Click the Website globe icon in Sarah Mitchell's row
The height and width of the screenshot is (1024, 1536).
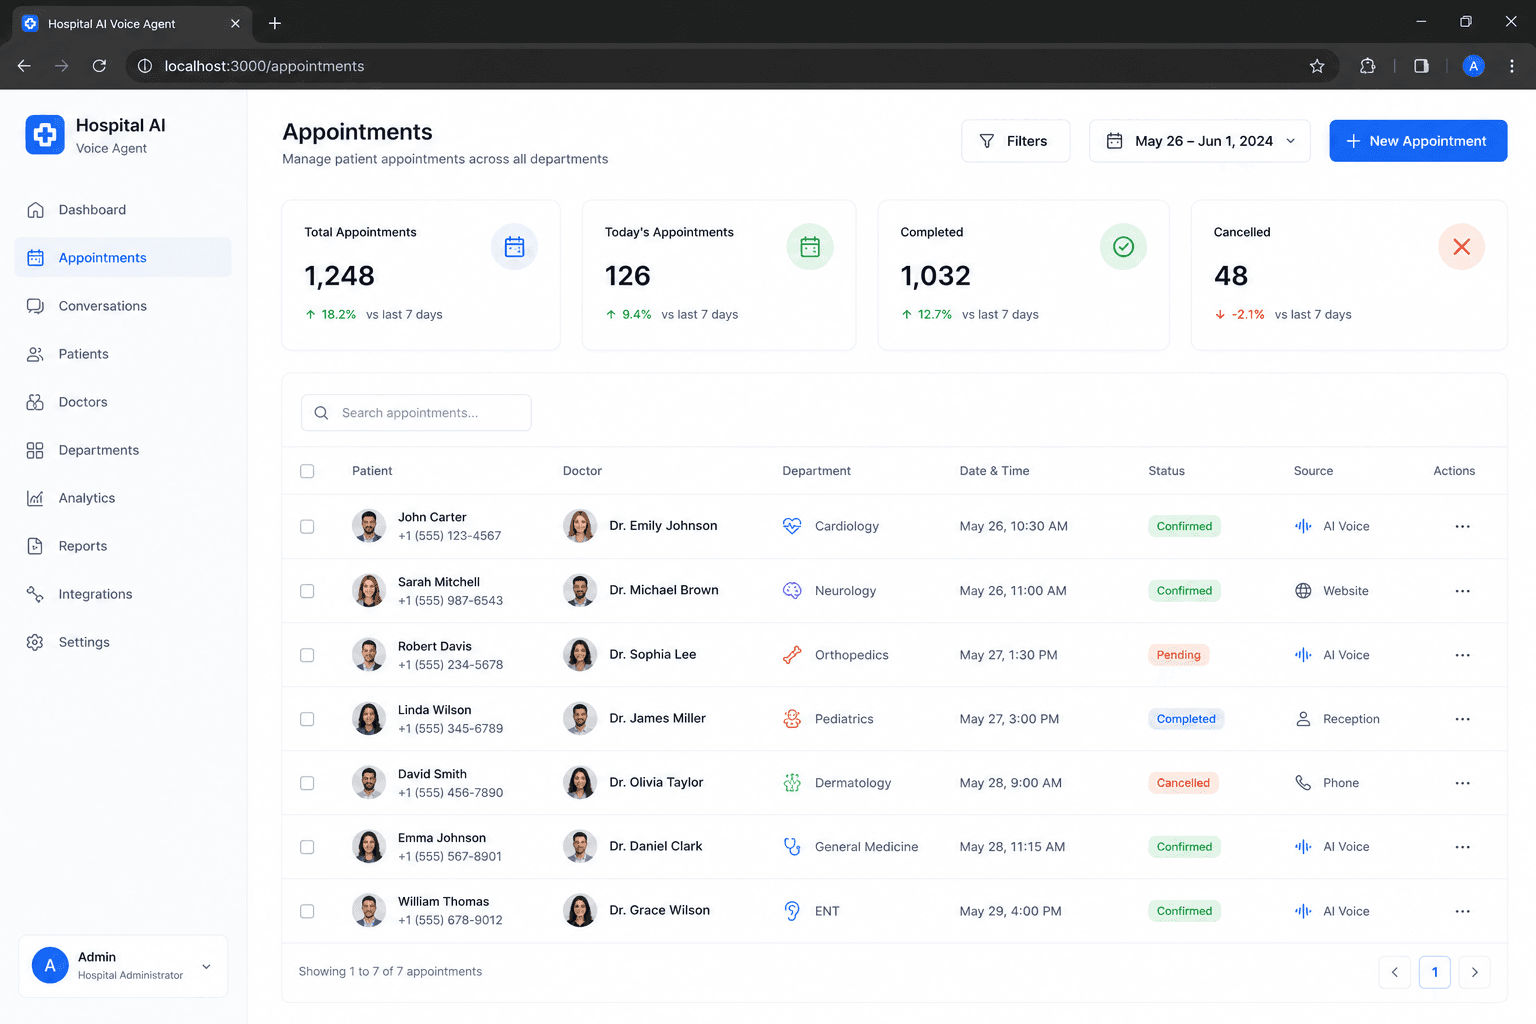click(1303, 591)
